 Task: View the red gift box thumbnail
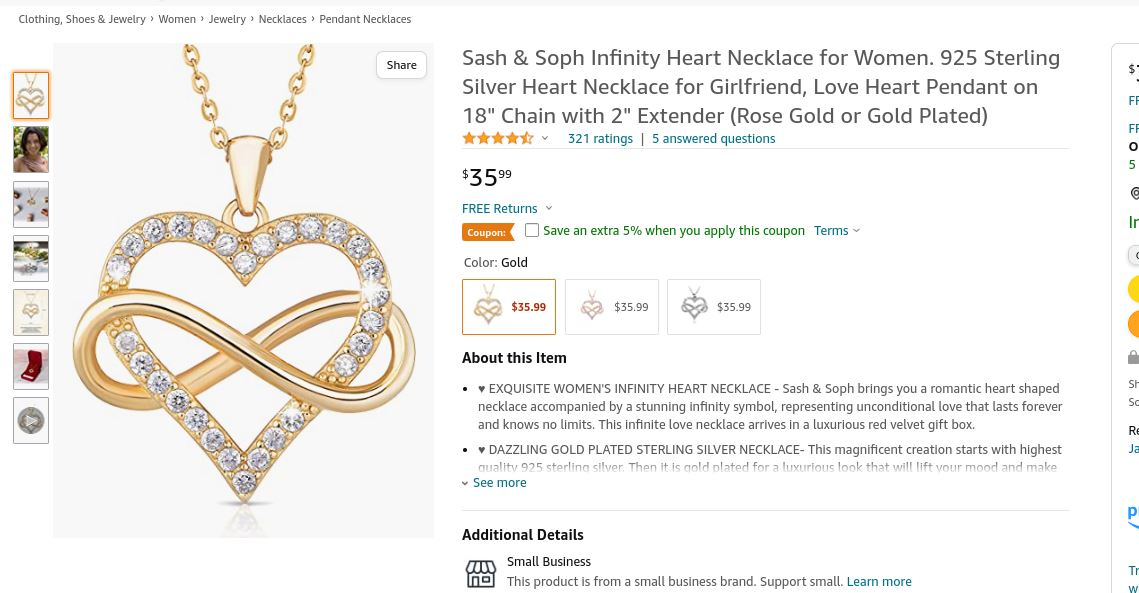pyautogui.click(x=31, y=366)
